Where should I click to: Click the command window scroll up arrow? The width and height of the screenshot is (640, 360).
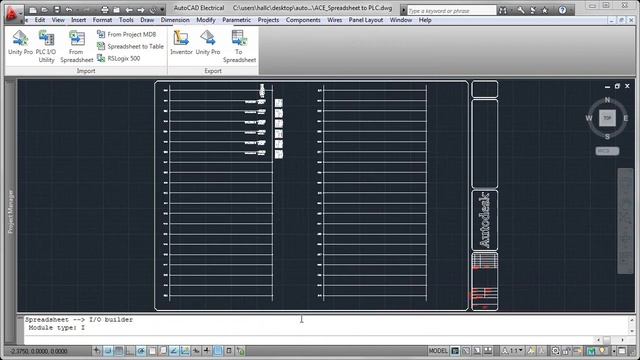click(x=632, y=320)
